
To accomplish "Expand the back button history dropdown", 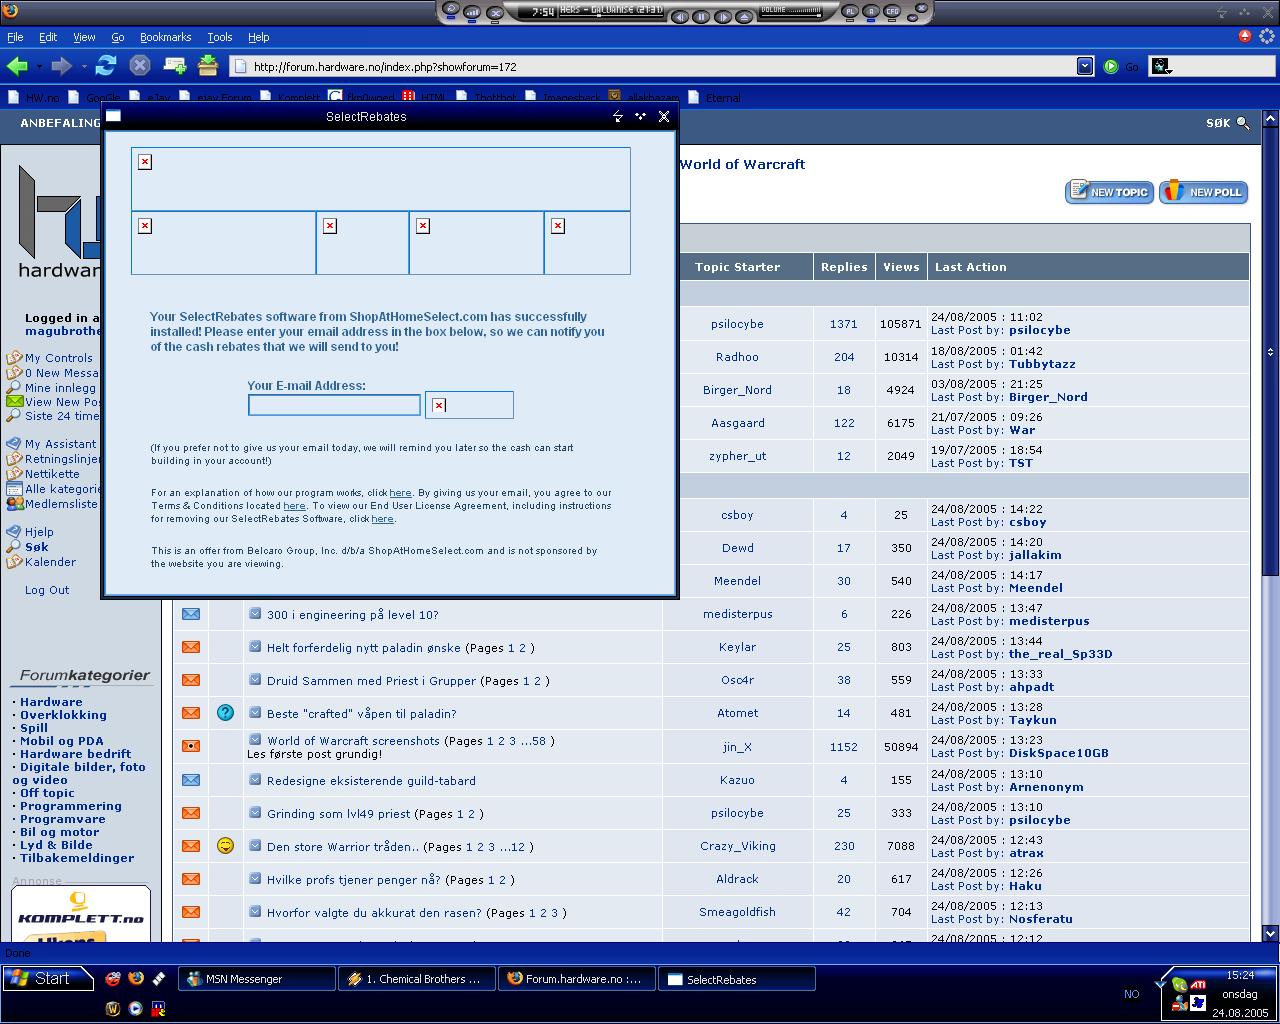I will coord(39,67).
